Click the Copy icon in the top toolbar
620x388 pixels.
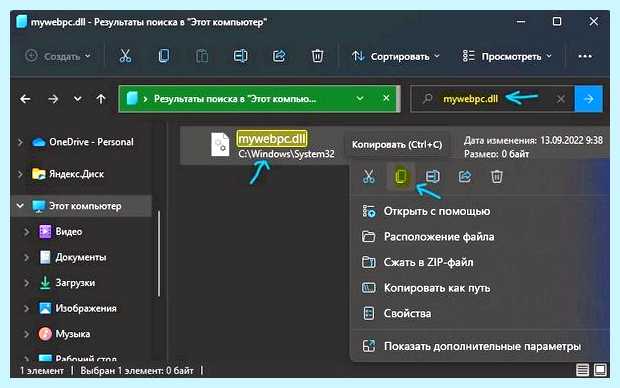164,56
